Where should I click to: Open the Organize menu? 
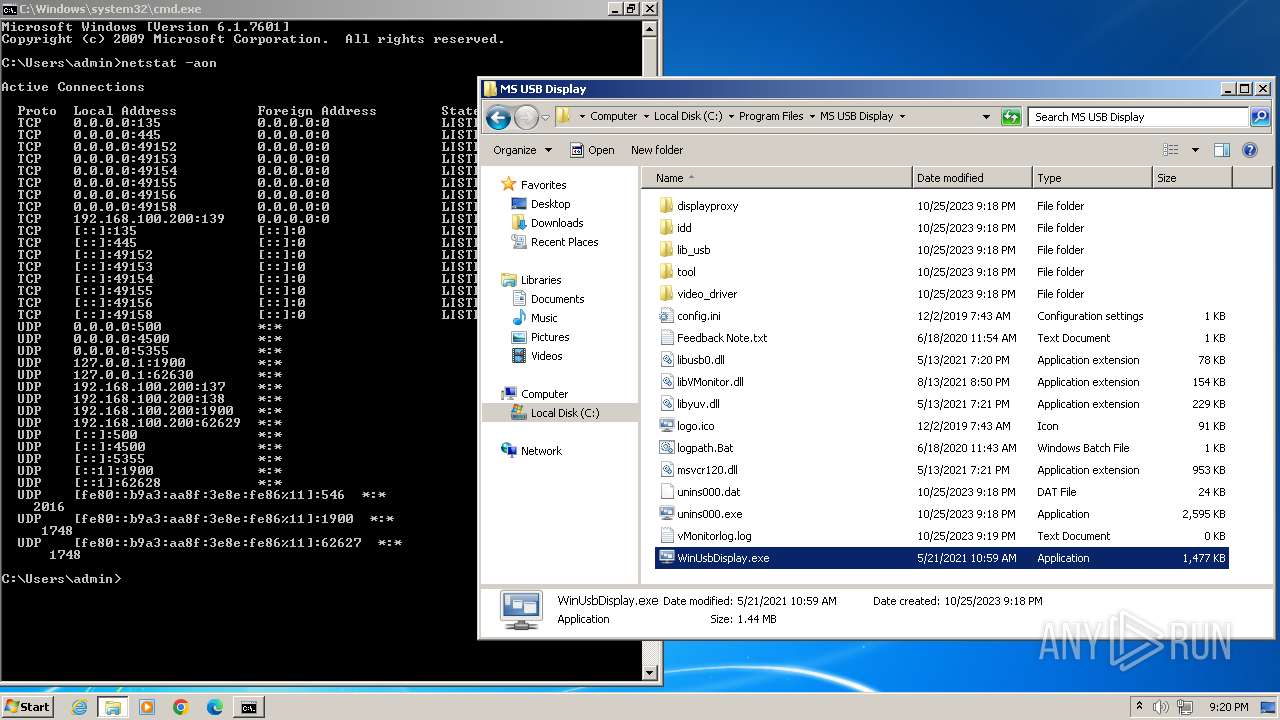click(x=522, y=150)
